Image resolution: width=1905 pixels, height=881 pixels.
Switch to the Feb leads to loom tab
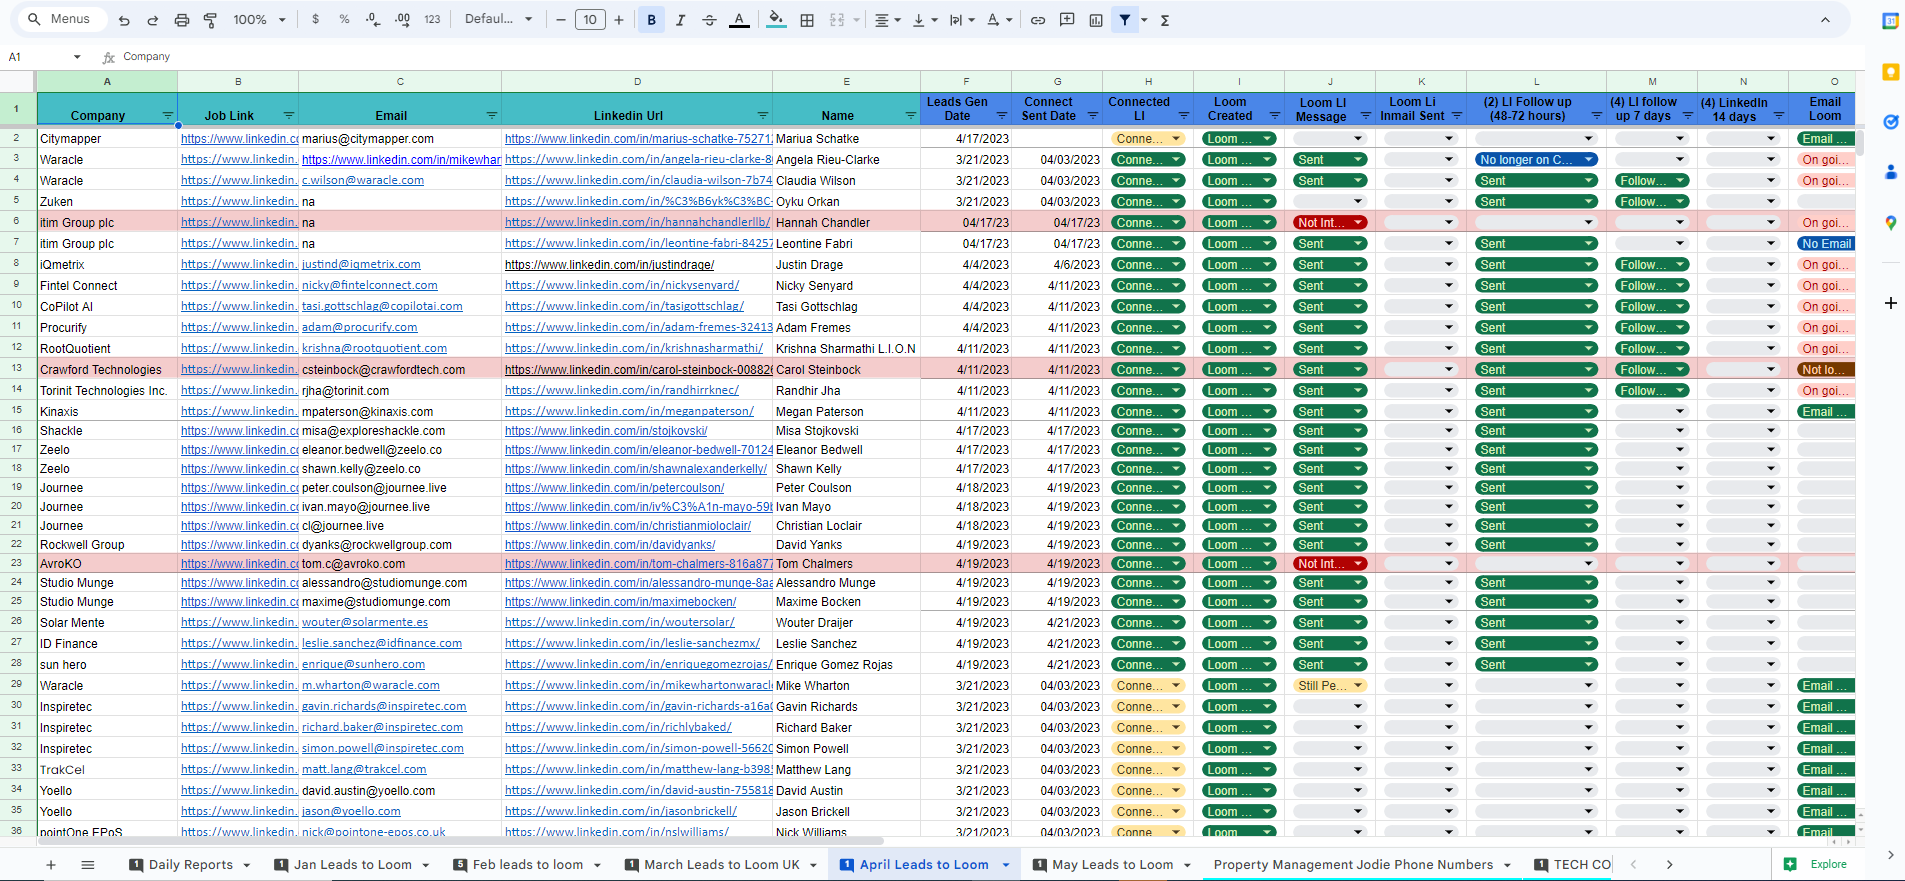click(x=527, y=865)
